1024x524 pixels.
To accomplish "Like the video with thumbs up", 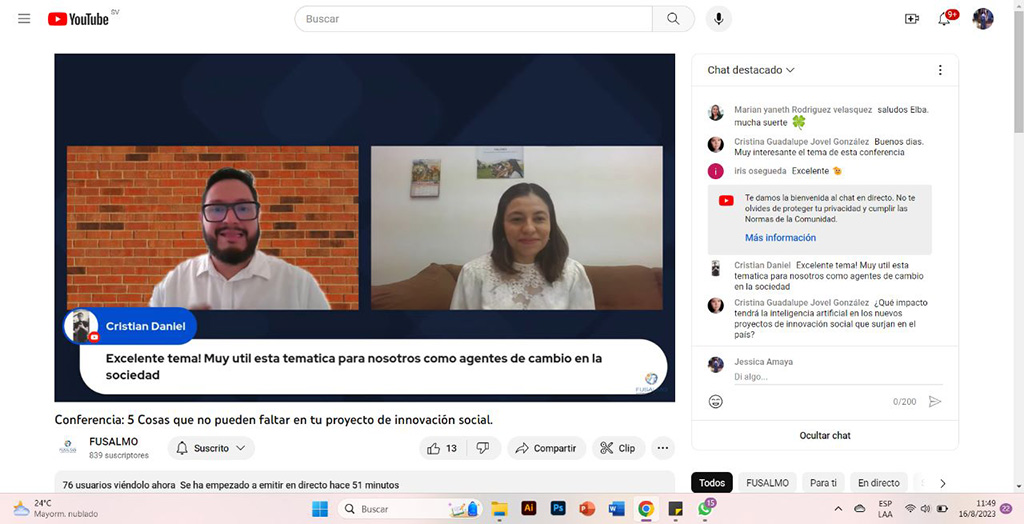I will pyautogui.click(x=442, y=448).
